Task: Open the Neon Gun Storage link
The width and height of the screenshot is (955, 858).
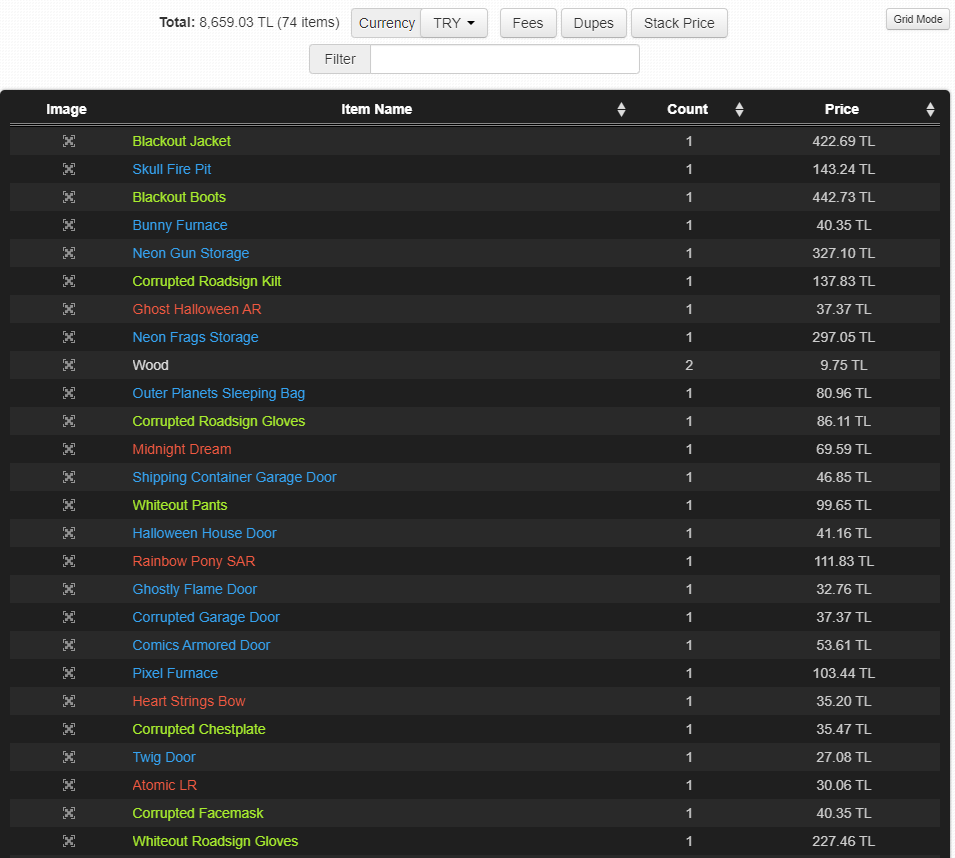Action: point(191,253)
